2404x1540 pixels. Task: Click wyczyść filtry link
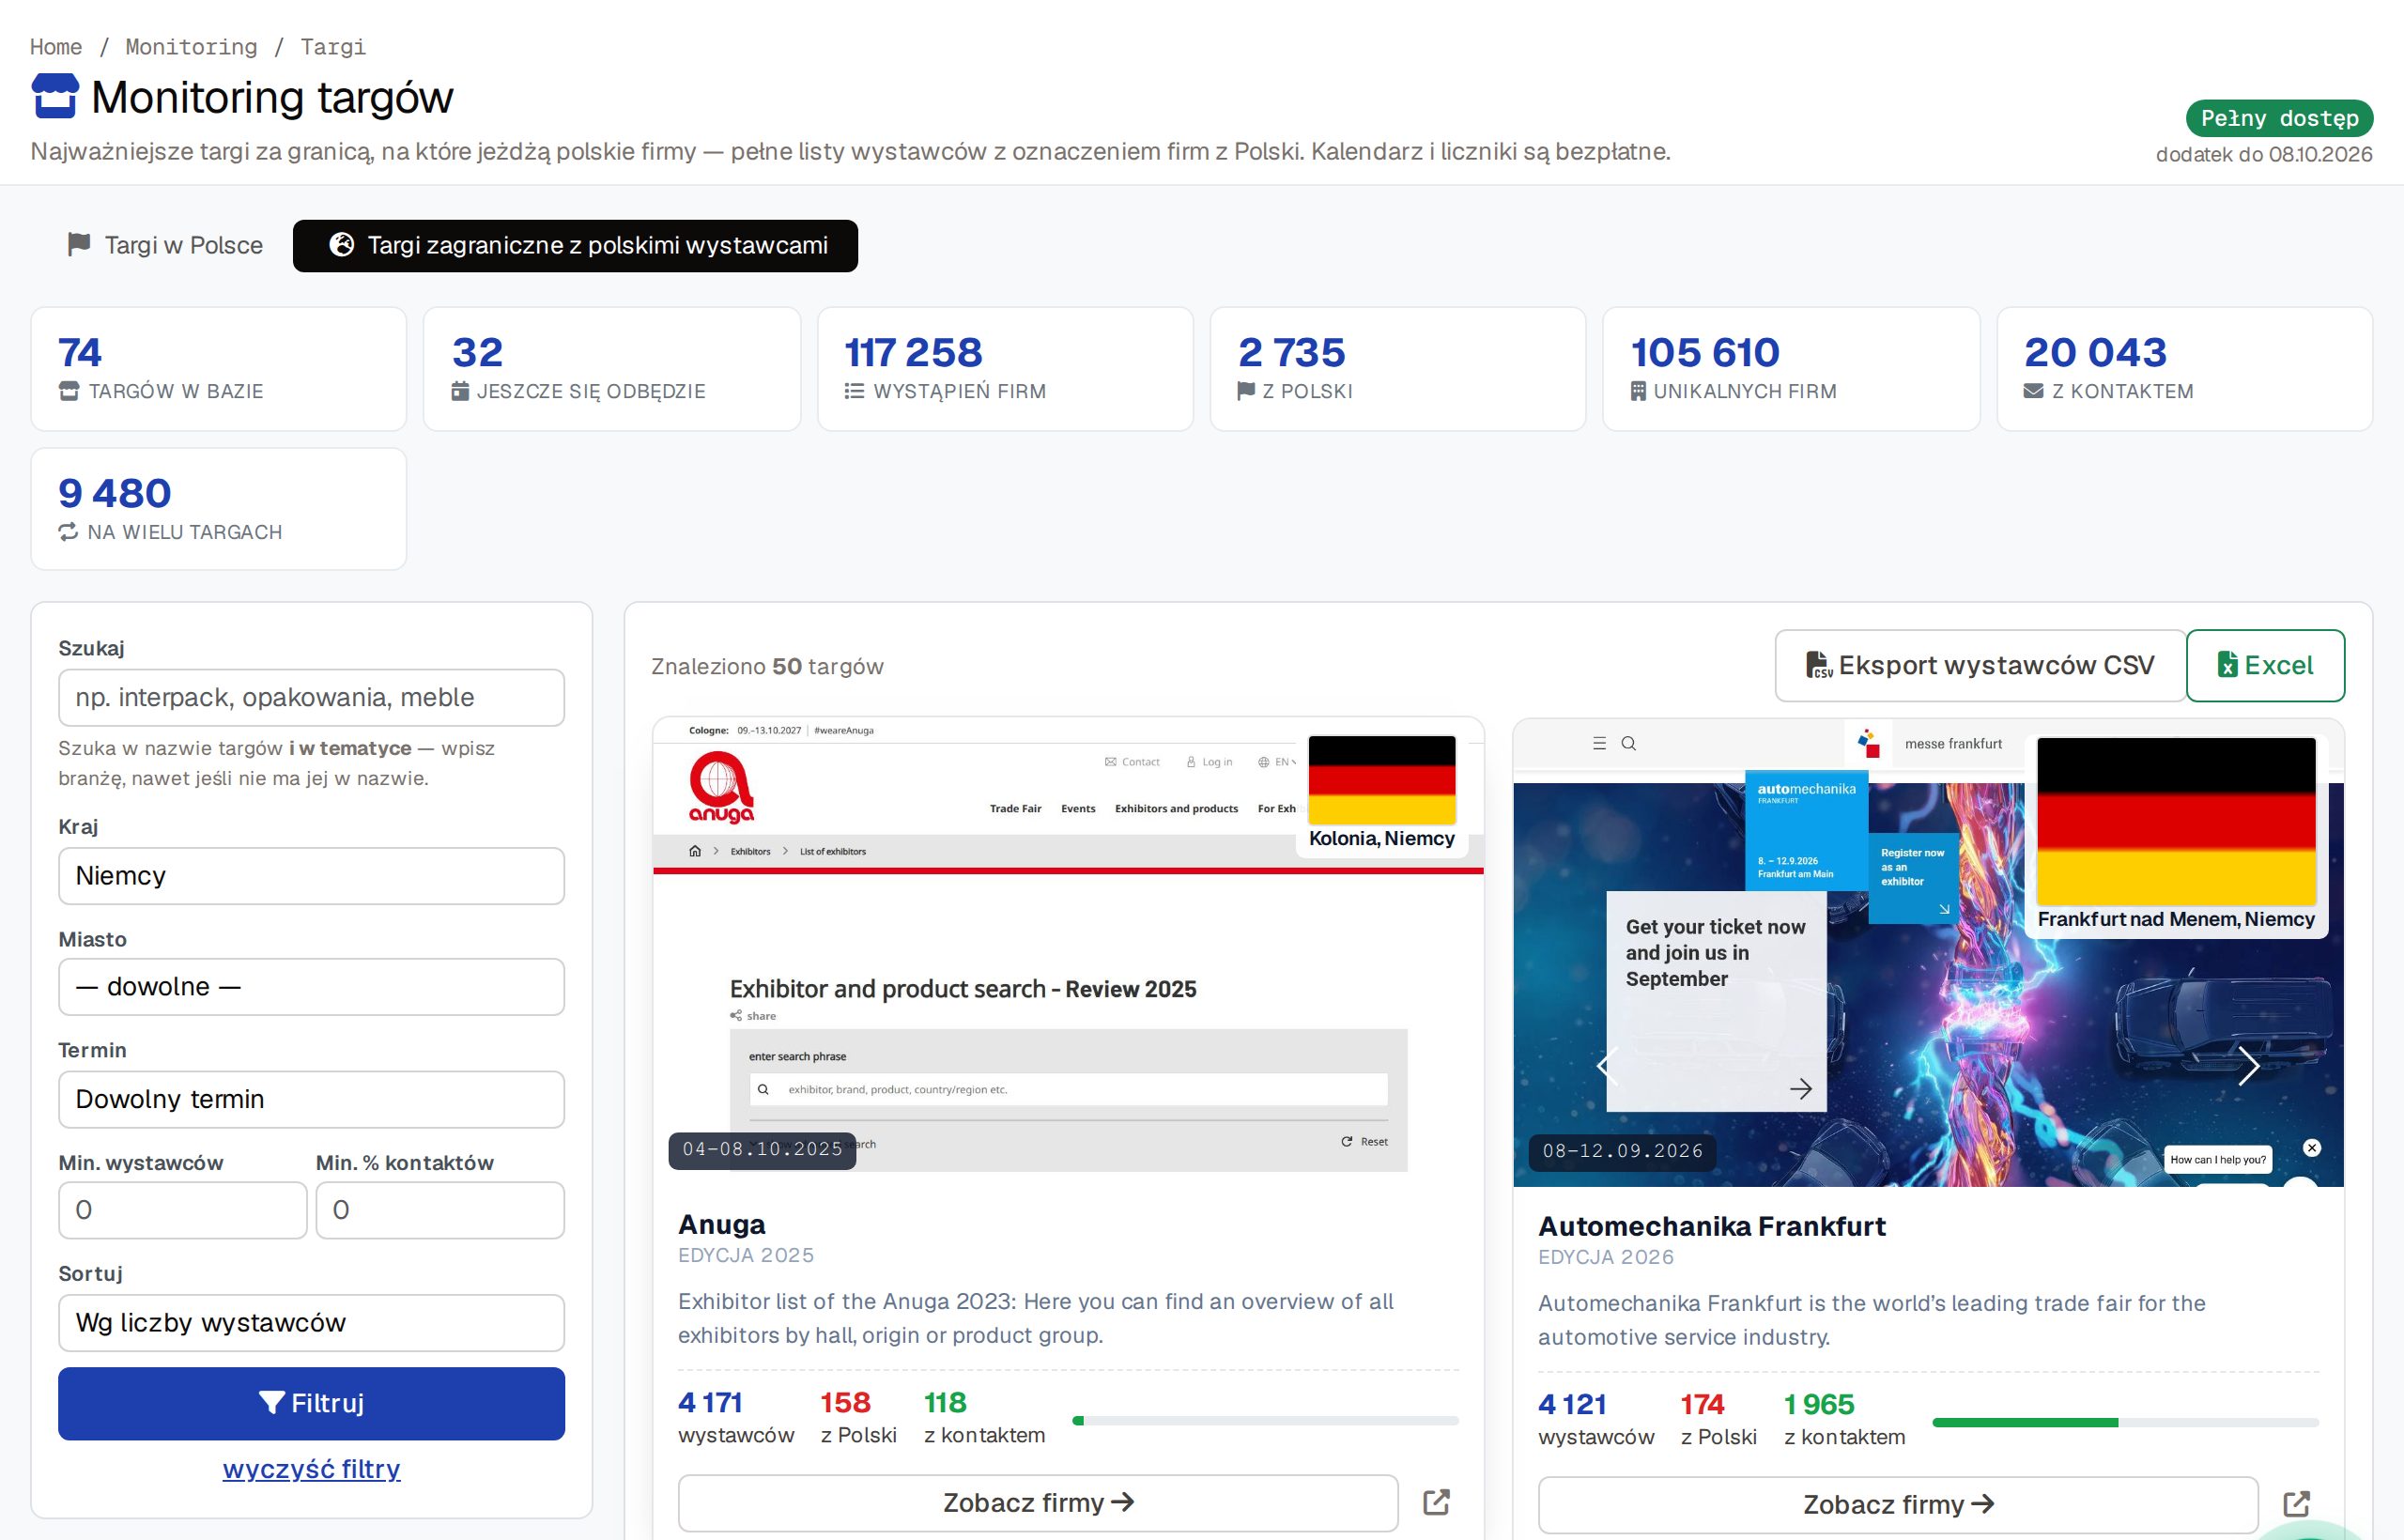[x=311, y=1468]
